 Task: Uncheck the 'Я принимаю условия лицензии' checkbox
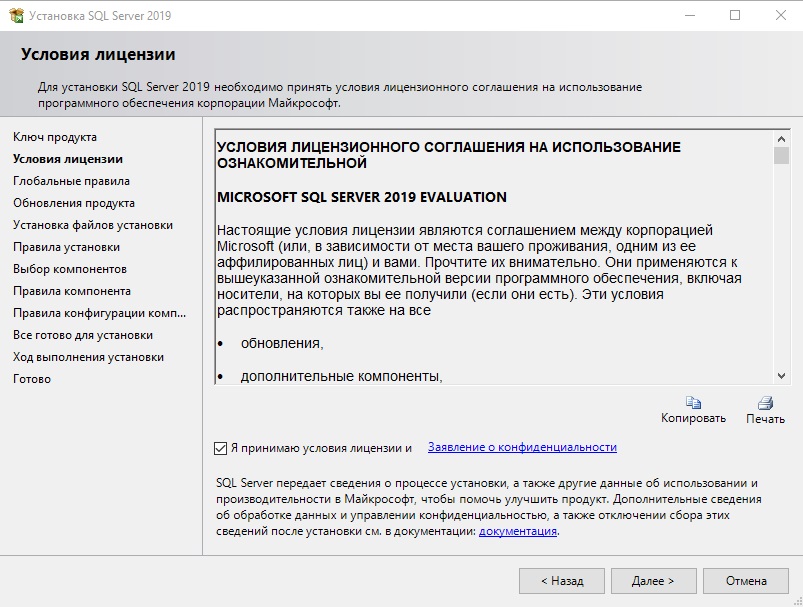coord(220,448)
